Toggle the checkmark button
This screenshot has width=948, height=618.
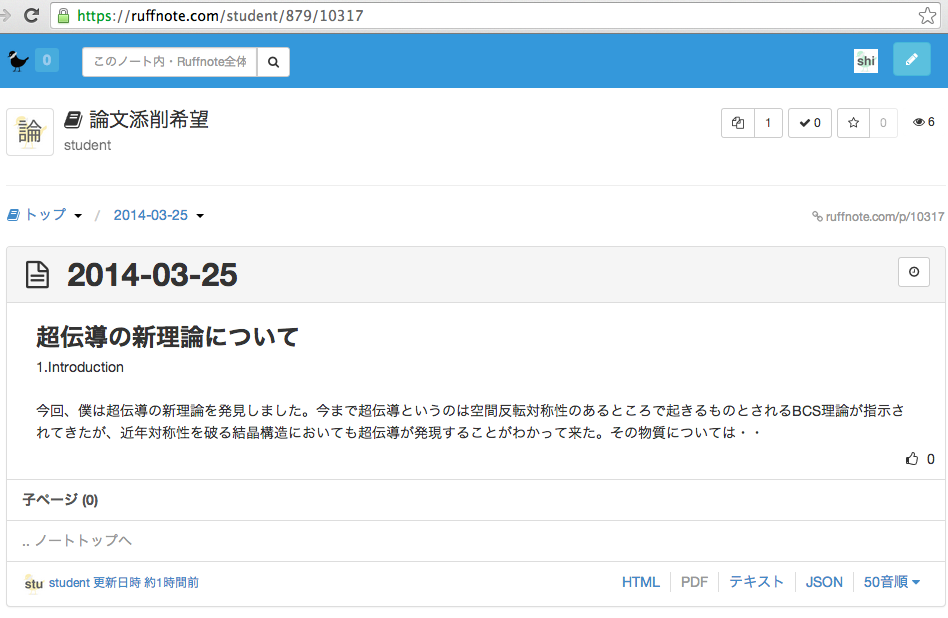coord(810,123)
